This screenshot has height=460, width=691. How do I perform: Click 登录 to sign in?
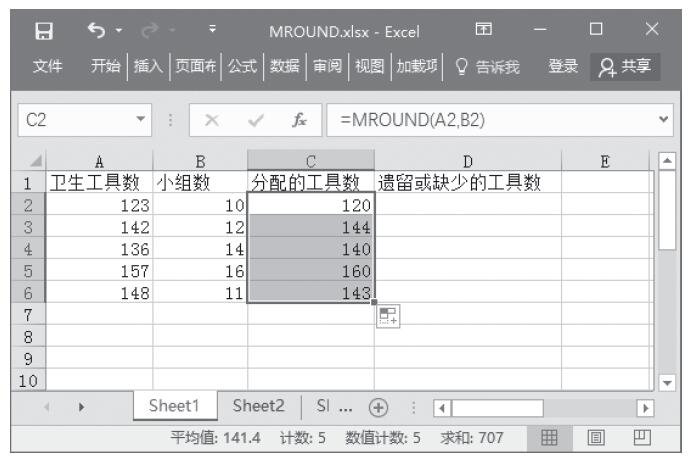tap(563, 67)
